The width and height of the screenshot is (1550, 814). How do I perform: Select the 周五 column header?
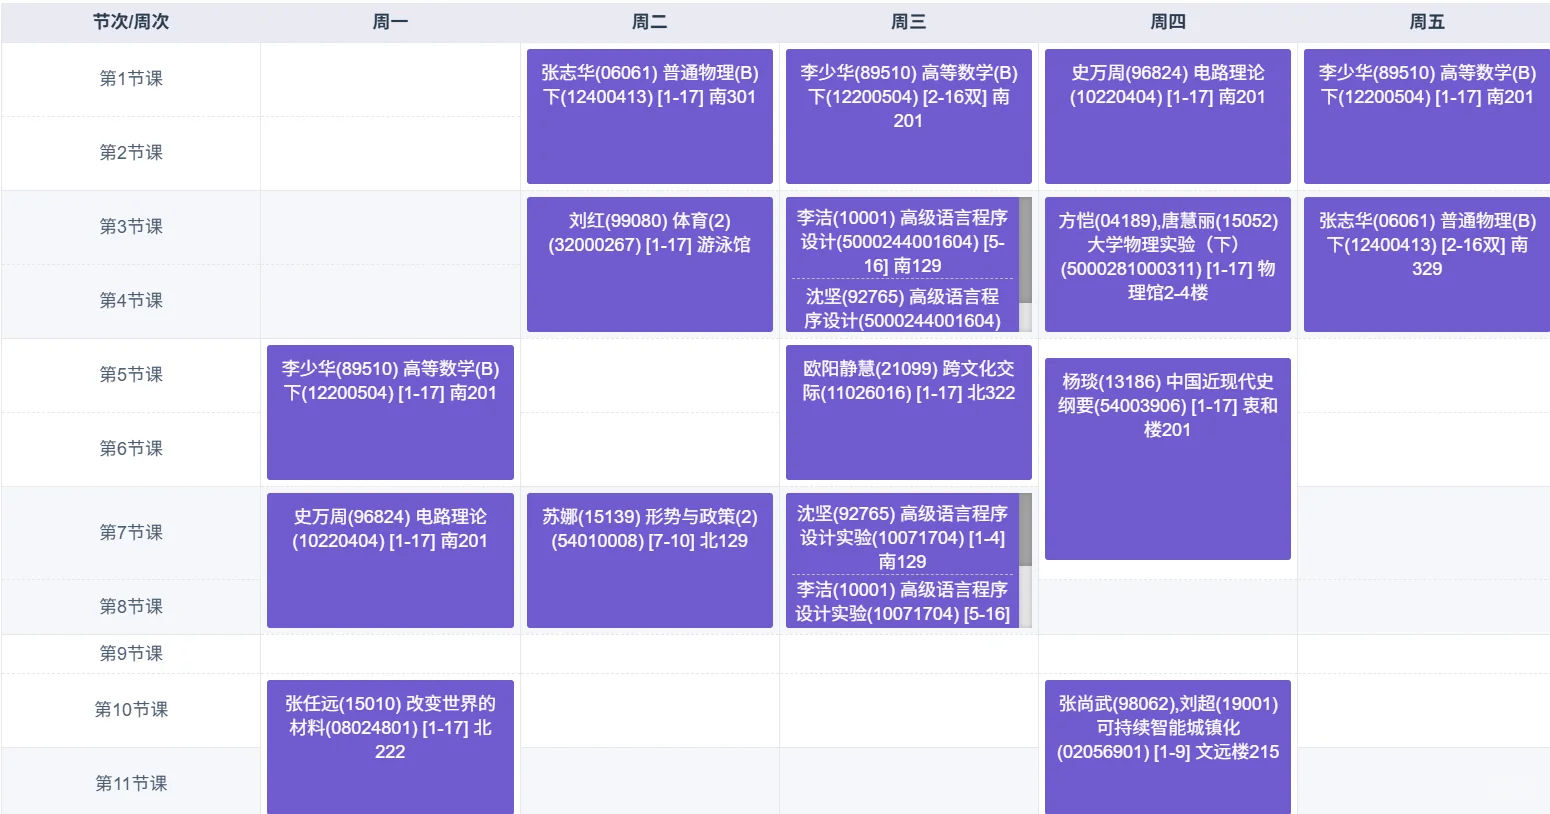pos(1425,21)
